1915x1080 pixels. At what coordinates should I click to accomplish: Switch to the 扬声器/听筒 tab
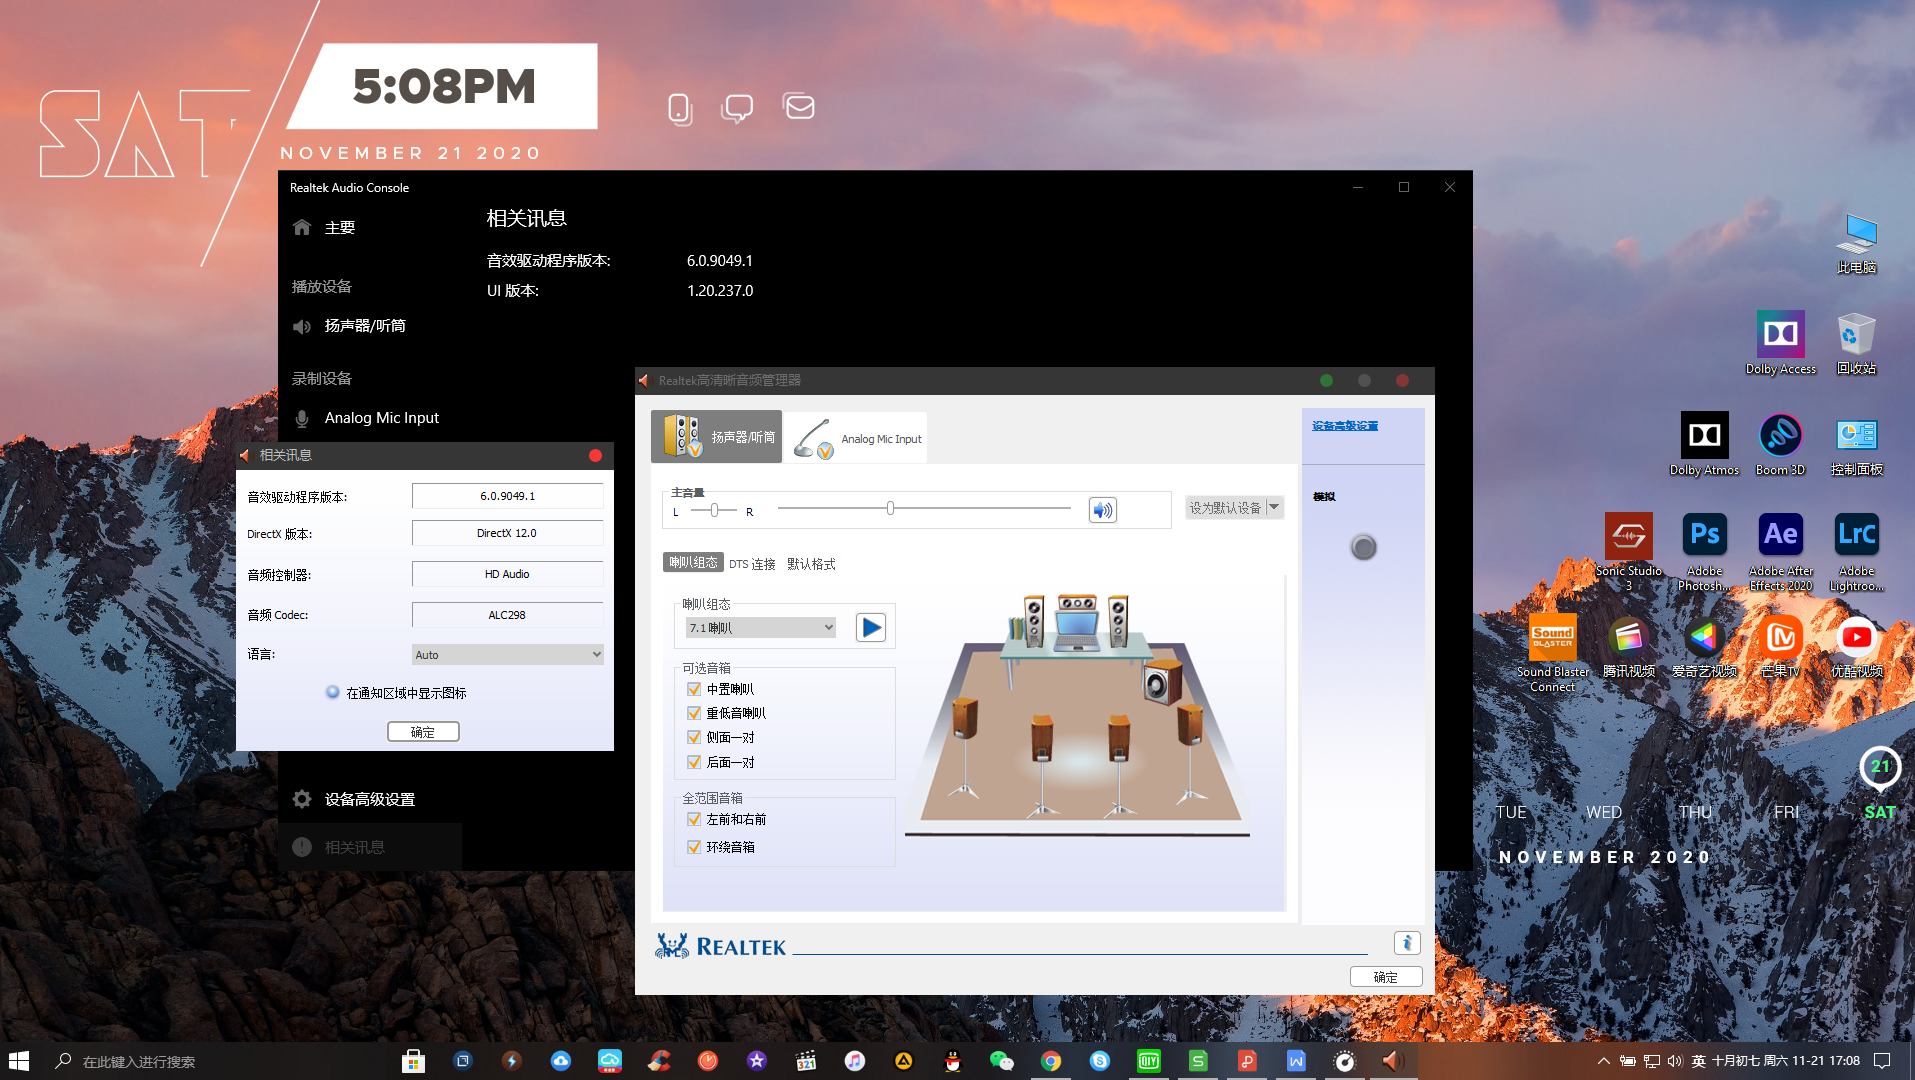coord(716,437)
